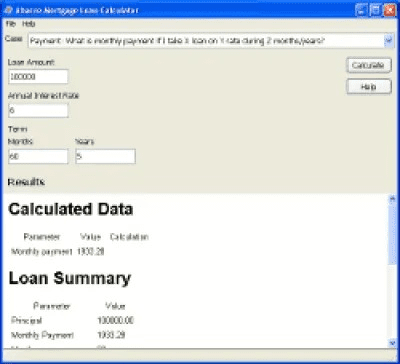400x364 pixels.
Task: Select the 'Loan Summary' heading
Action: tap(70, 278)
